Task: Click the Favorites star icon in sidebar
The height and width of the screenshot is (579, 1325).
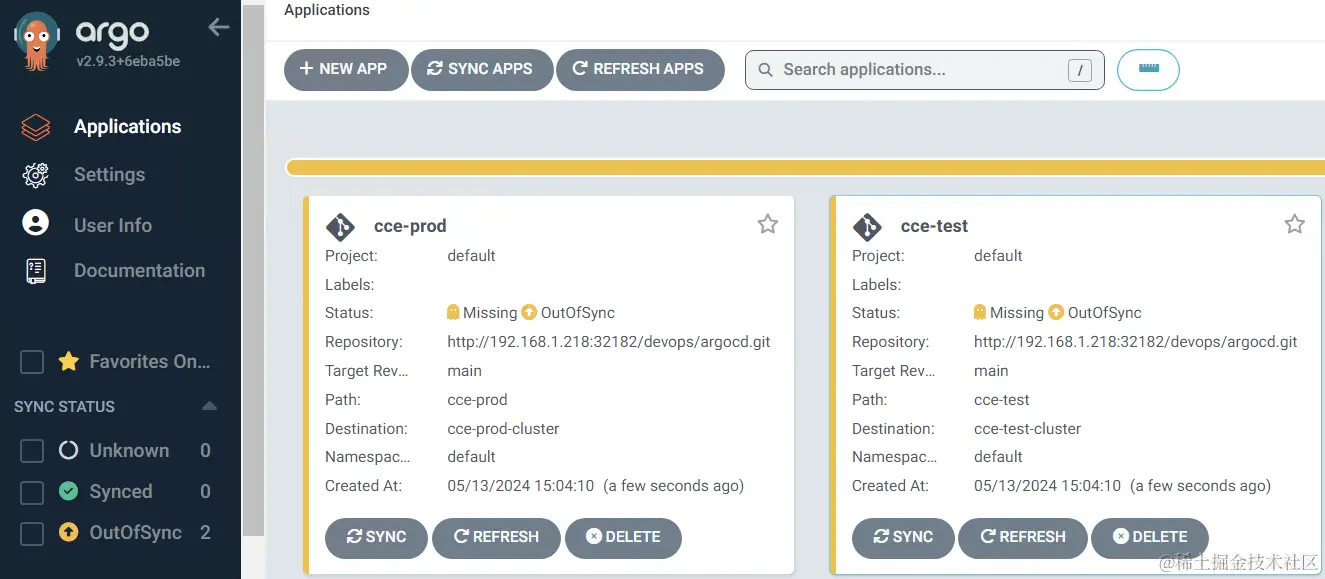Action: [68, 362]
